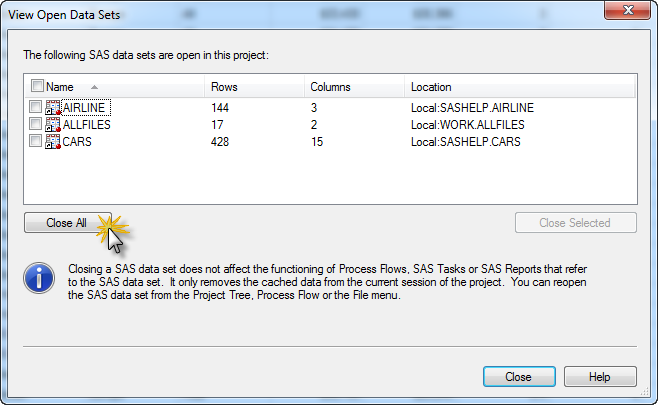
Task: Select the Local:SASHELP.CARS location entry
Action: pos(465,142)
